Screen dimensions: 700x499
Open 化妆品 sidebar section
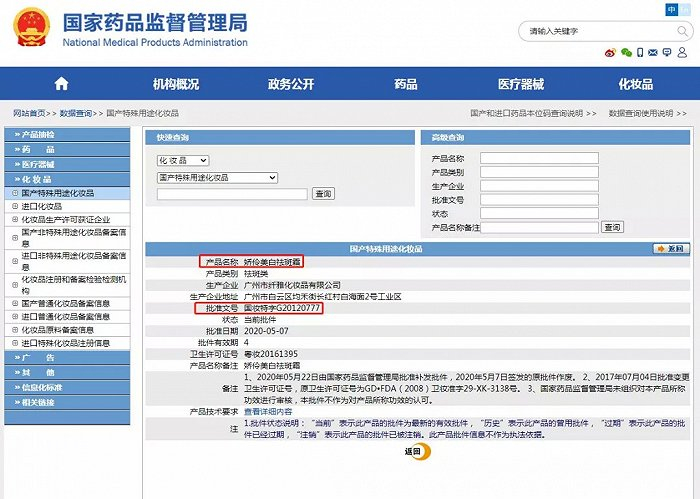[x=67, y=179]
